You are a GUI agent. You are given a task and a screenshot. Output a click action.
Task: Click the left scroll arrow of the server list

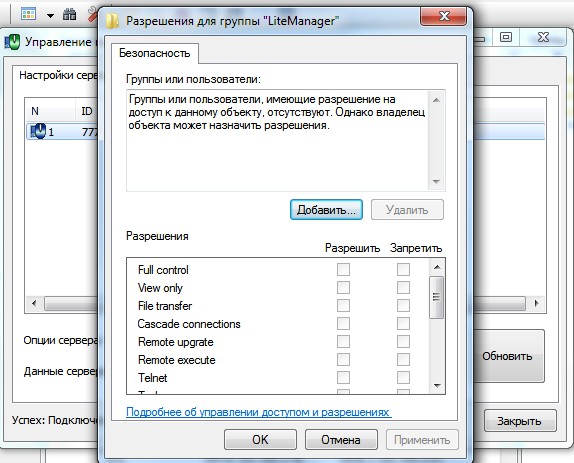click(34, 303)
